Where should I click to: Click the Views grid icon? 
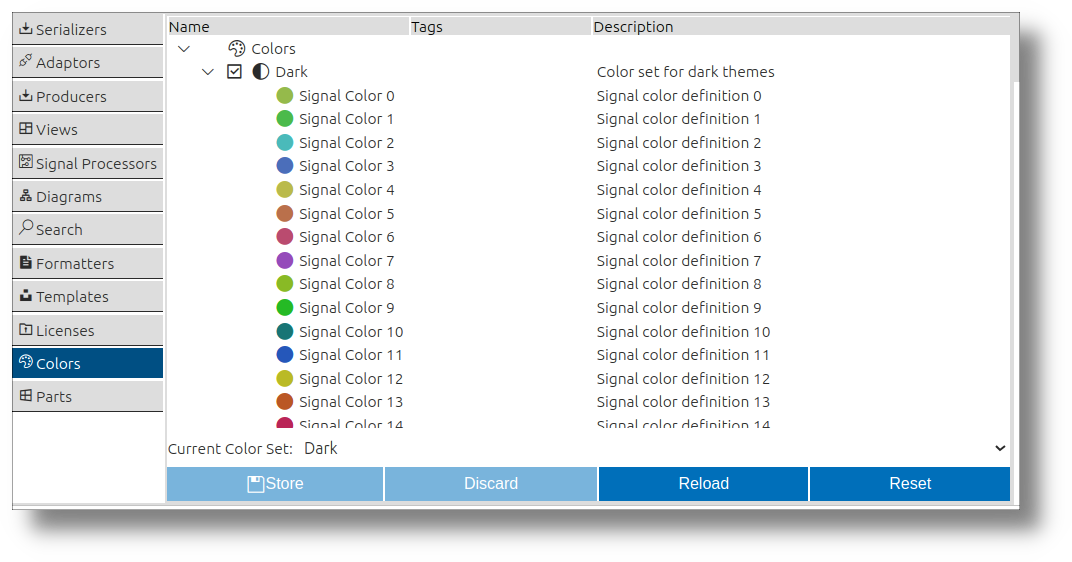point(25,128)
